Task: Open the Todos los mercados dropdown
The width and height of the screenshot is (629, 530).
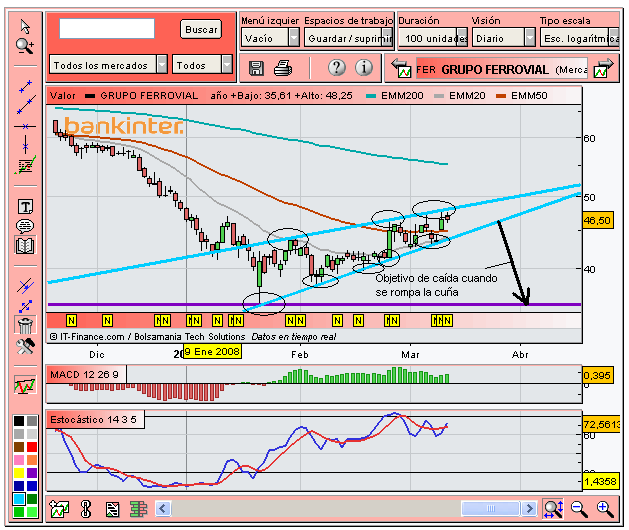Action: pos(108,65)
